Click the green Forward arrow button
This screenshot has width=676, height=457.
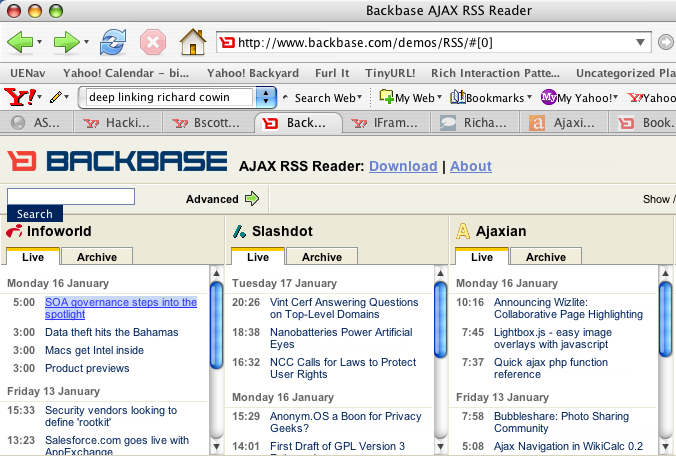[67, 43]
